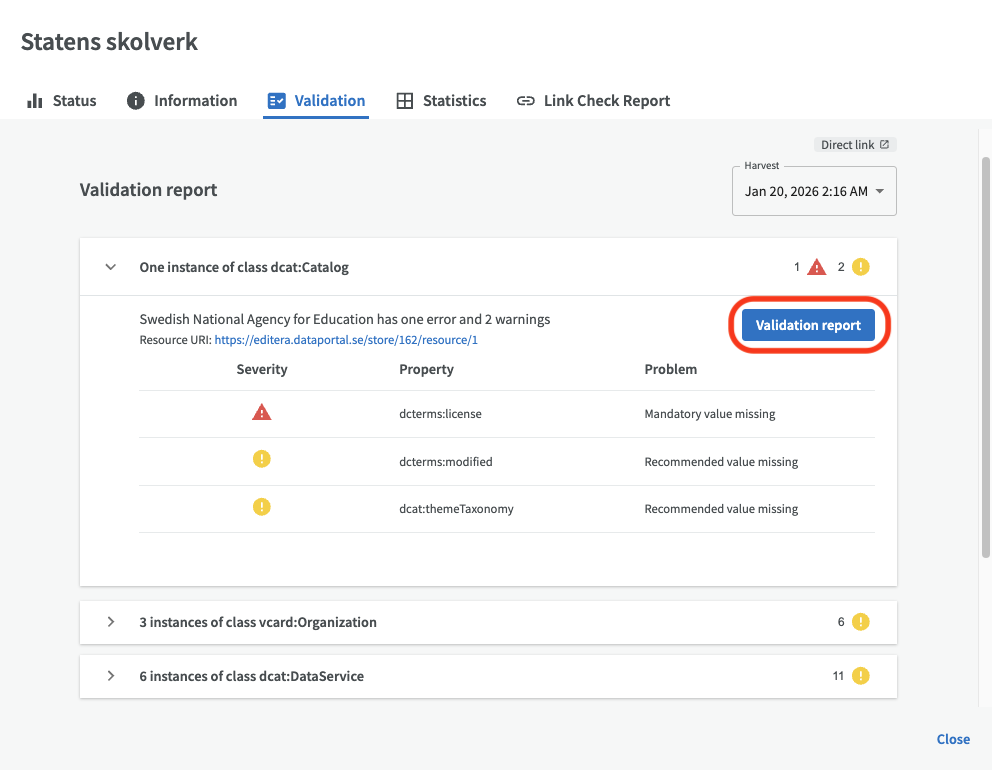Click the Link Check Report chain icon

pyautogui.click(x=525, y=101)
